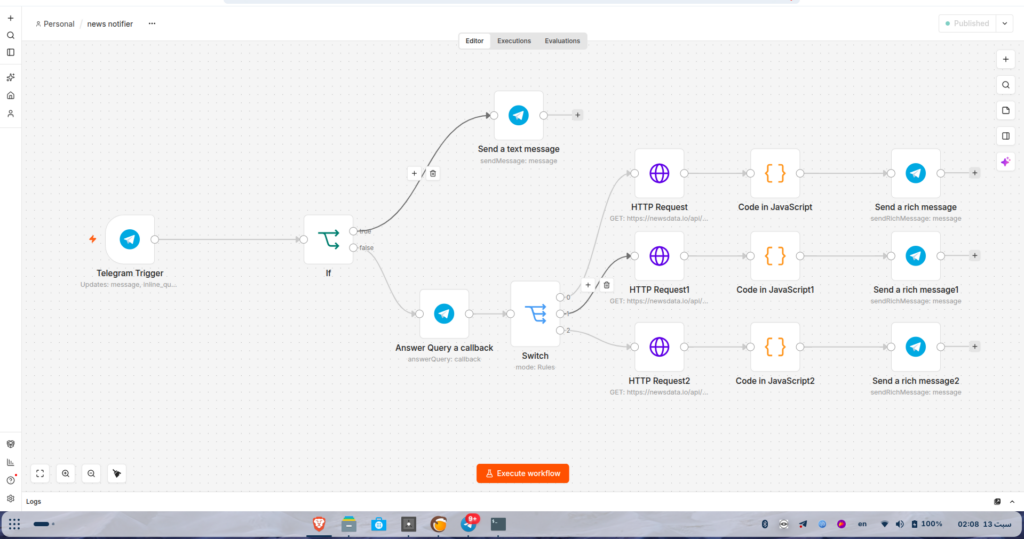Add a sticky note to canvas
The width and height of the screenshot is (1024, 539).
pyautogui.click(x=1006, y=110)
